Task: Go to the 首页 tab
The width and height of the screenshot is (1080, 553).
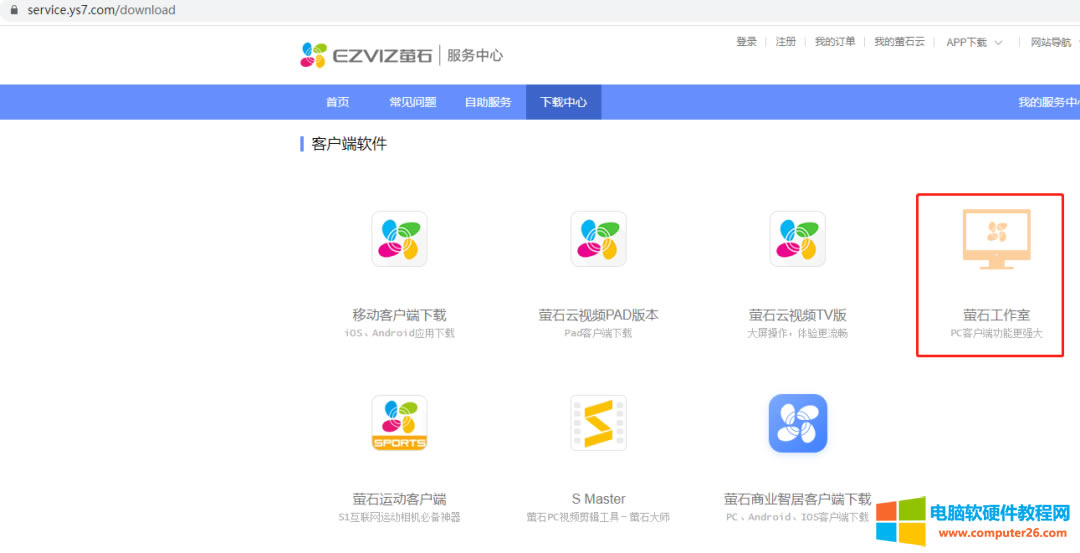Action: 338,102
